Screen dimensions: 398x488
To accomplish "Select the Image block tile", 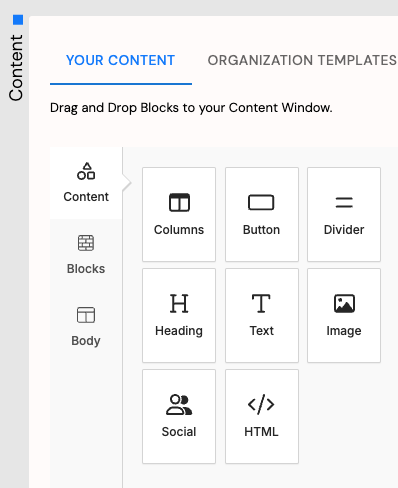I will pos(344,315).
